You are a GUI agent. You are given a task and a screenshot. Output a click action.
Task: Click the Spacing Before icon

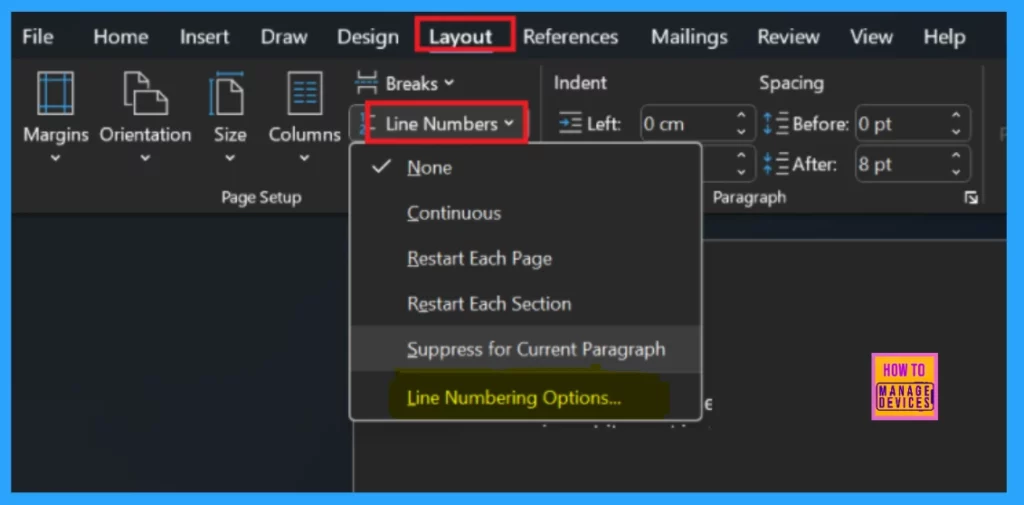pyautogui.click(x=776, y=123)
